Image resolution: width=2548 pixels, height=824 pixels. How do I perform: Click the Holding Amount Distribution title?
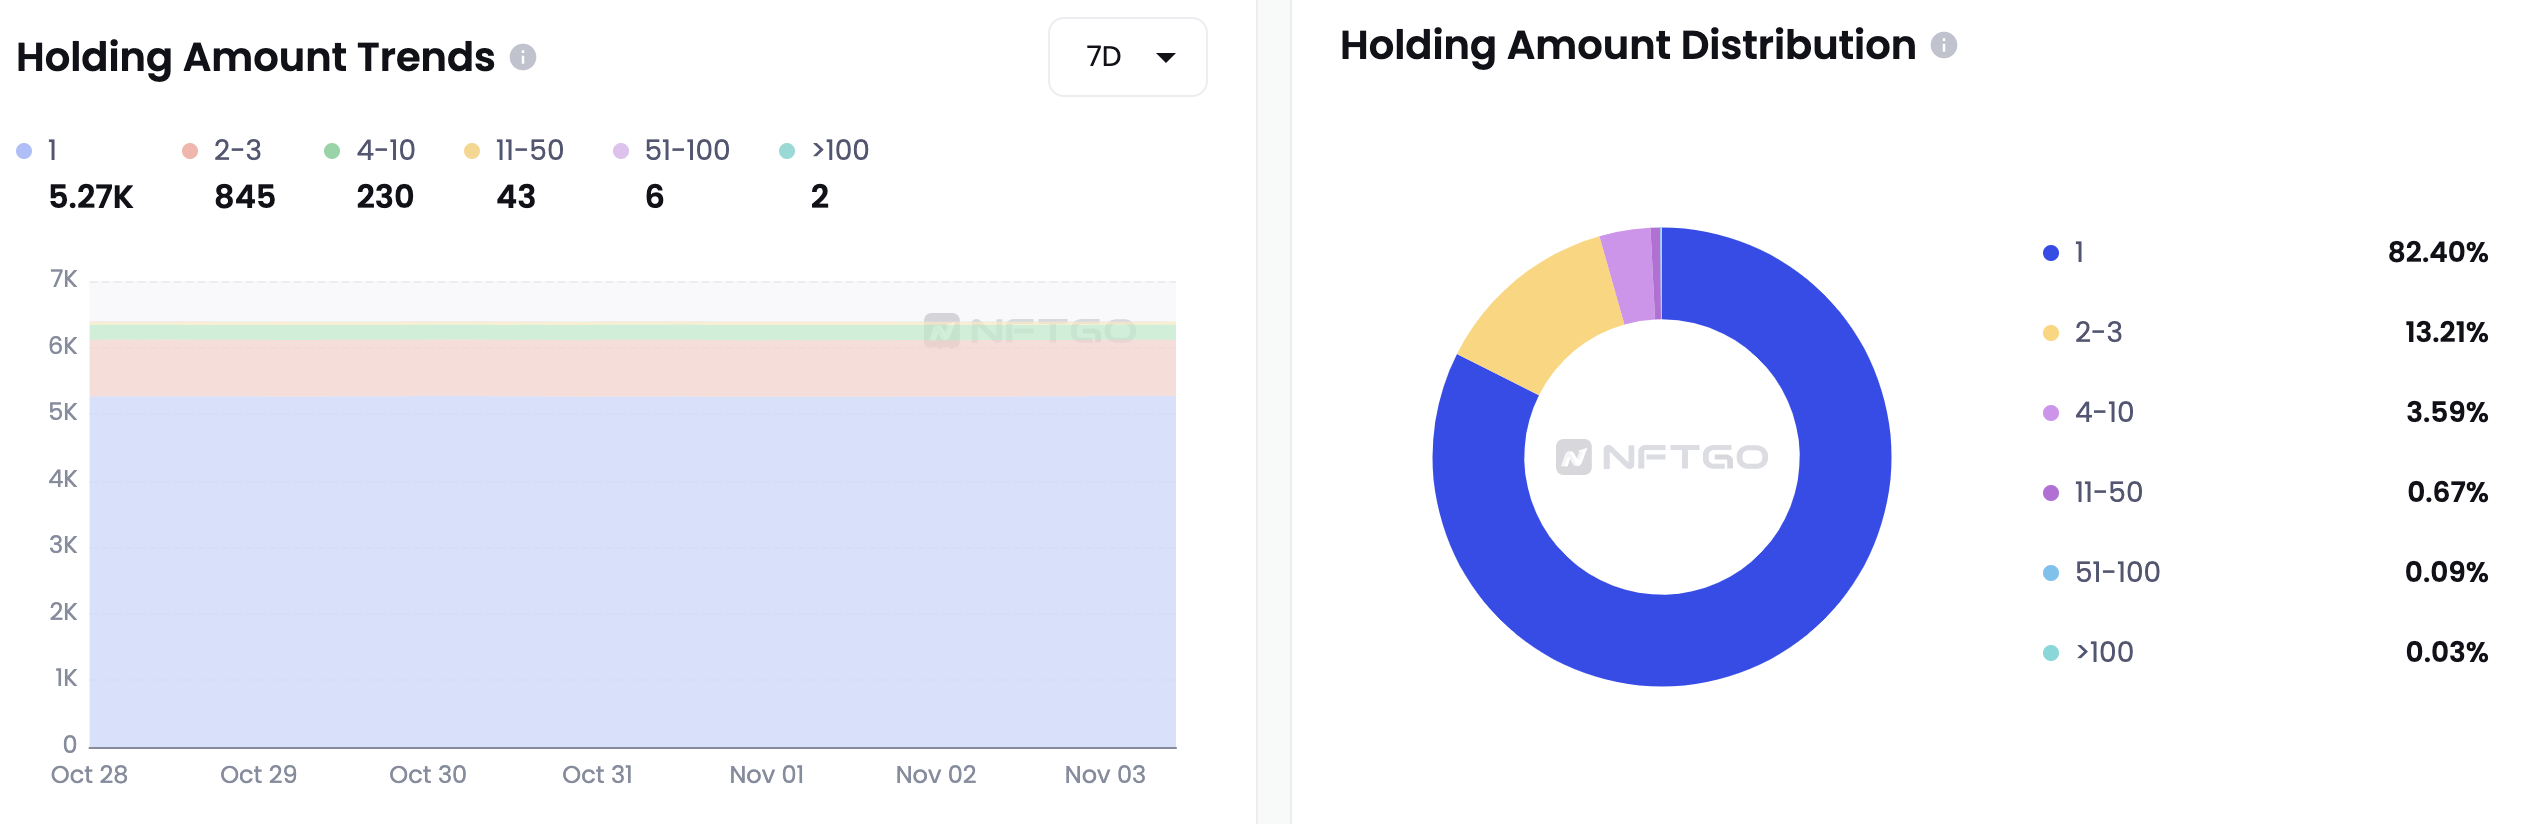click(x=1628, y=45)
